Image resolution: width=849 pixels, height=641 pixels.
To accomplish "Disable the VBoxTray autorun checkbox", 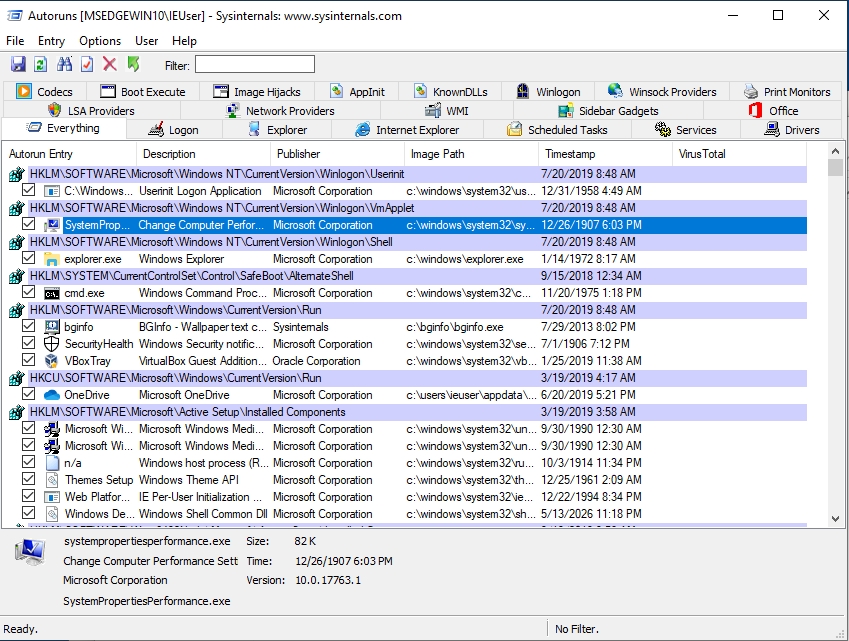I will click(x=29, y=361).
